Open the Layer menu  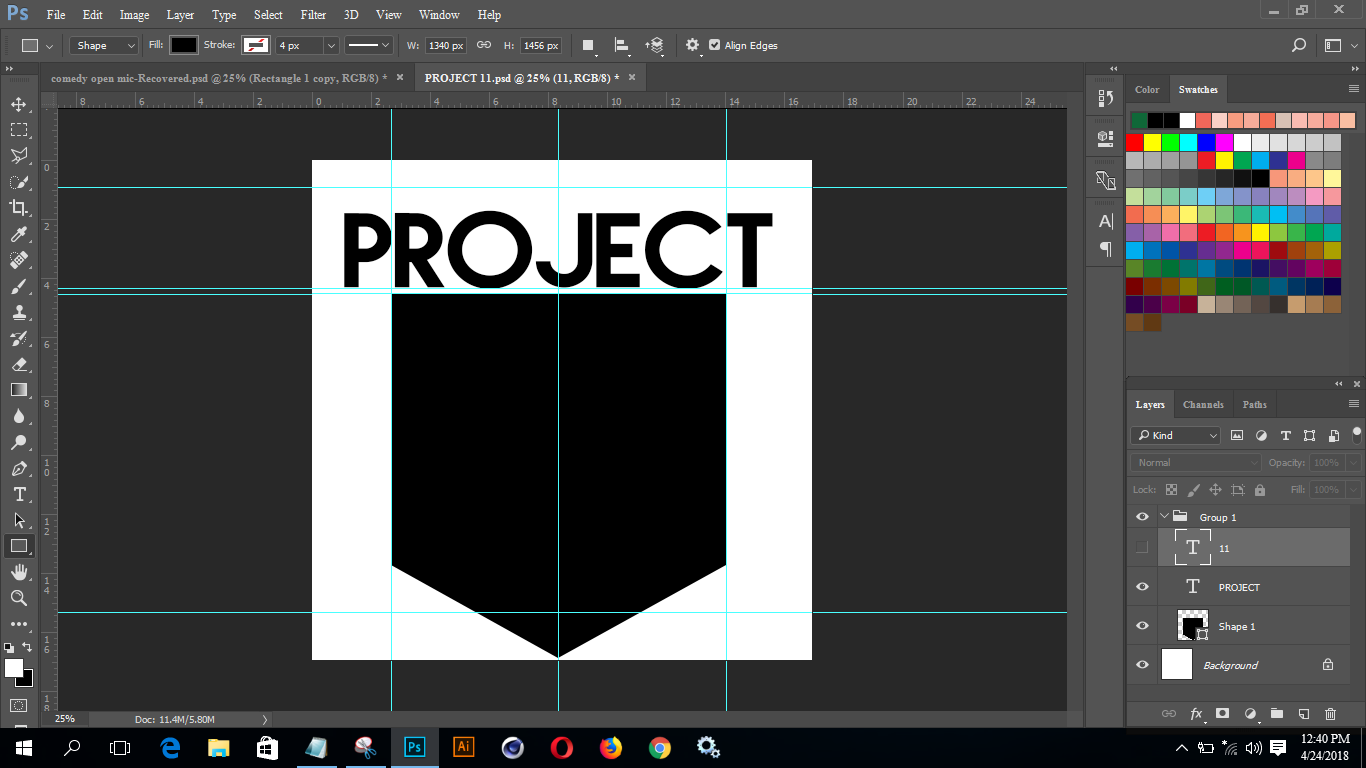(x=180, y=15)
